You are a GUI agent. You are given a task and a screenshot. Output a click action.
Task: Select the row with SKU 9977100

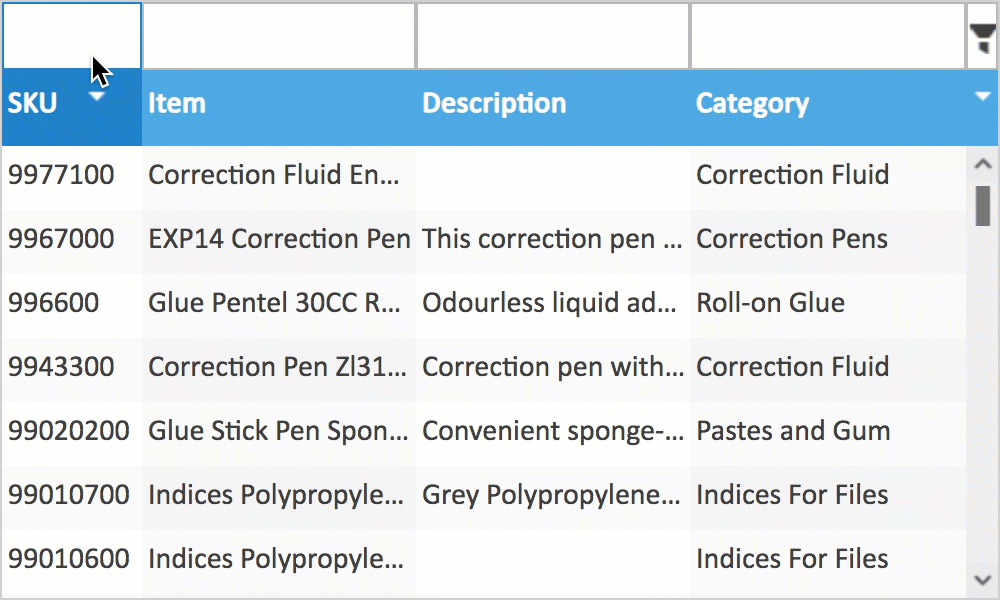pos(484,175)
